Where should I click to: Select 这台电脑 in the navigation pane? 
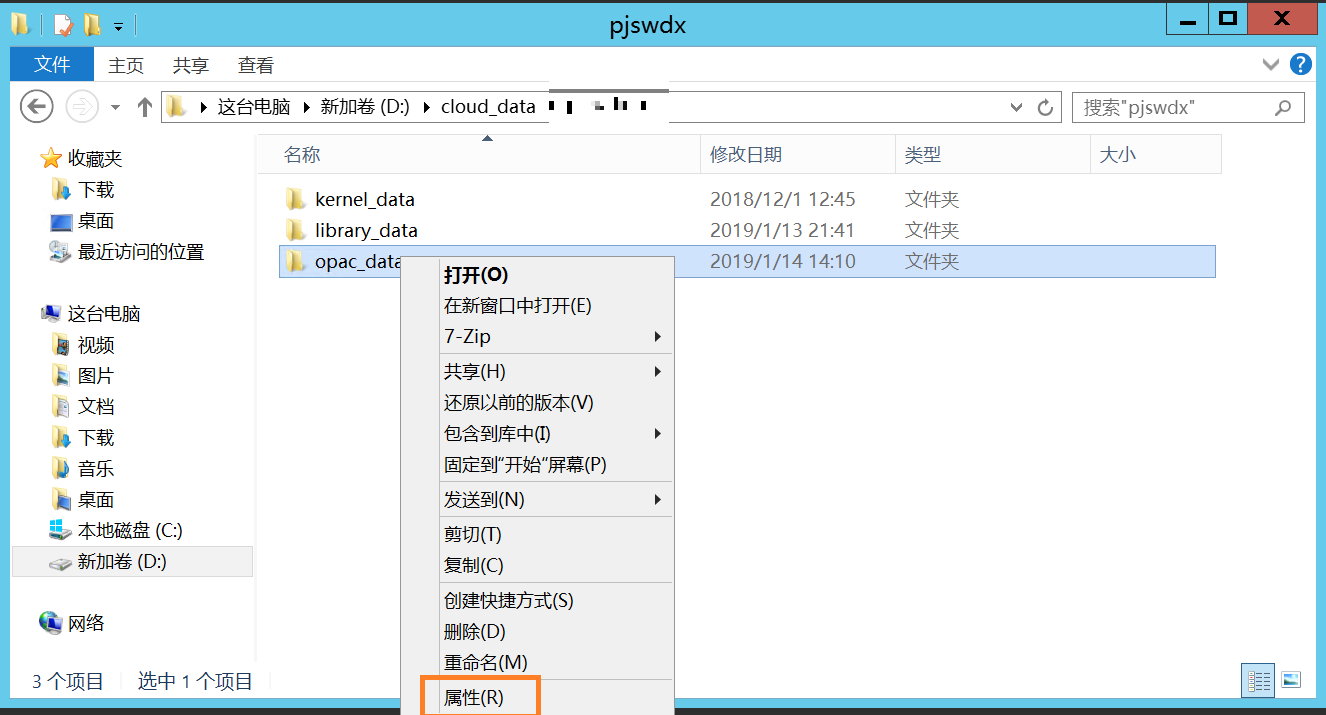coord(104,313)
